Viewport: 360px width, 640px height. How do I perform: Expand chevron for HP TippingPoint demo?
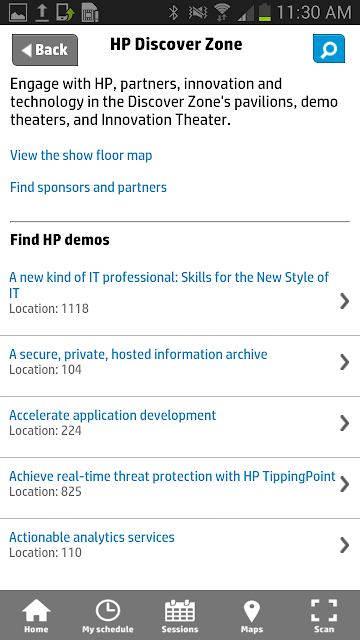[x=345, y=484]
